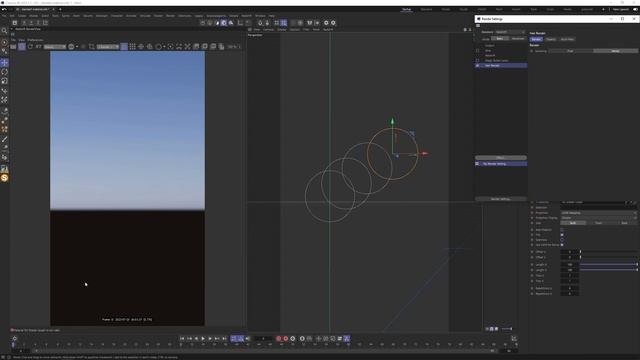
Task: Click the green Y axis arrow handle
Action: (x=392, y=121)
